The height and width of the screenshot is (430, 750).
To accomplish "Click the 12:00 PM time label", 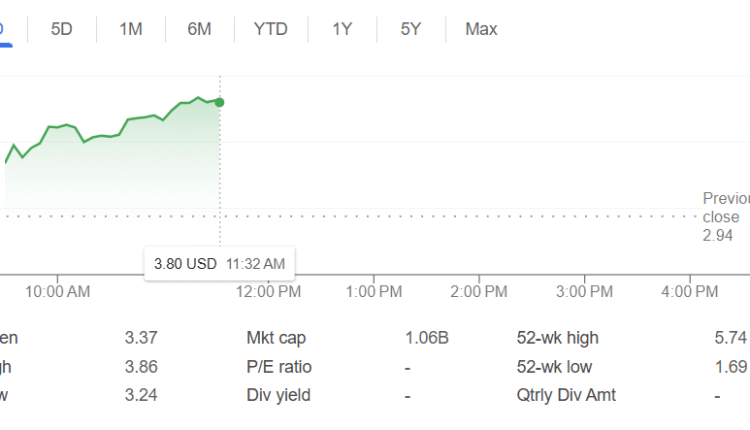I will (268, 291).
